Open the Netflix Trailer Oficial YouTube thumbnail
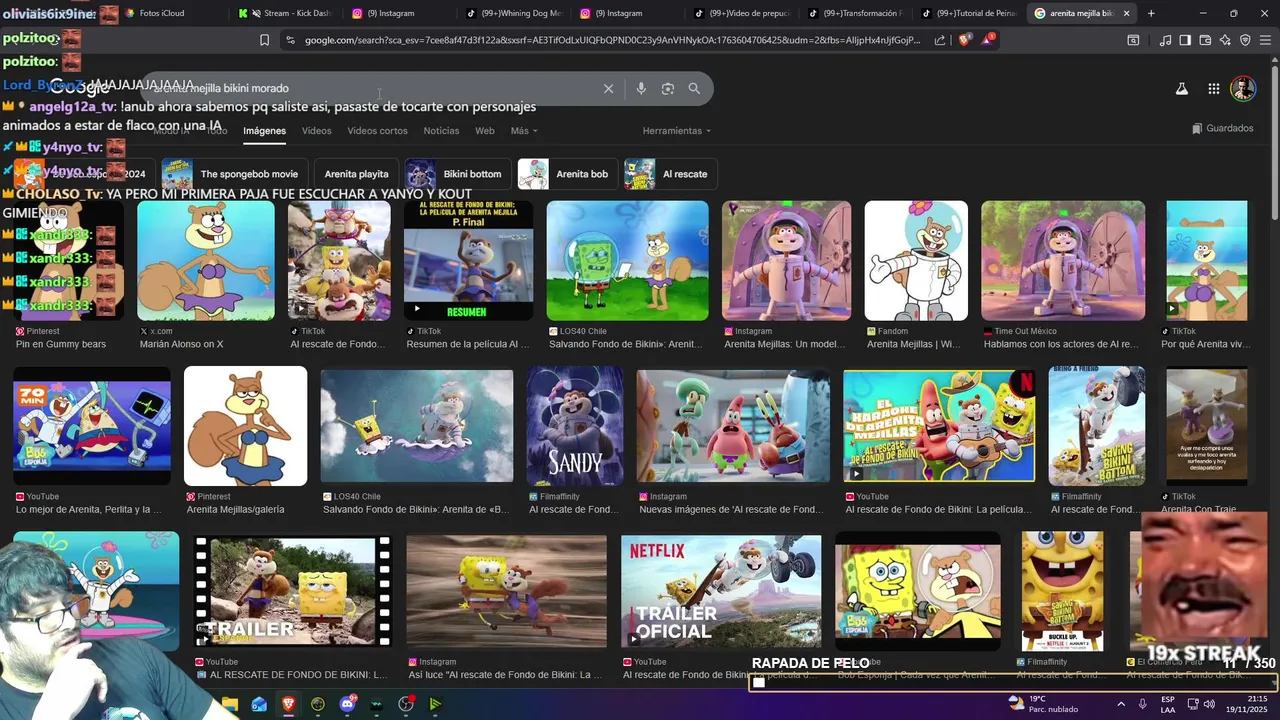The height and width of the screenshot is (720, 1280). click(x=721, y=591)
